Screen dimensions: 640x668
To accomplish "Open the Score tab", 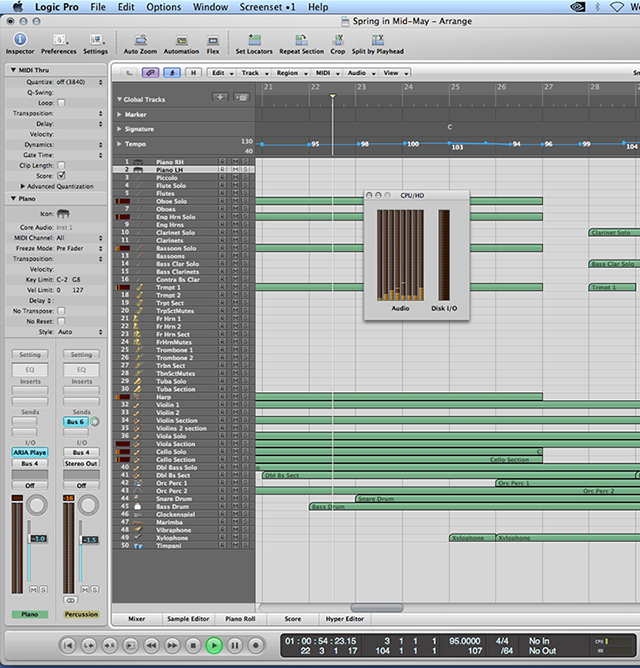I will [x=293, y=619].
